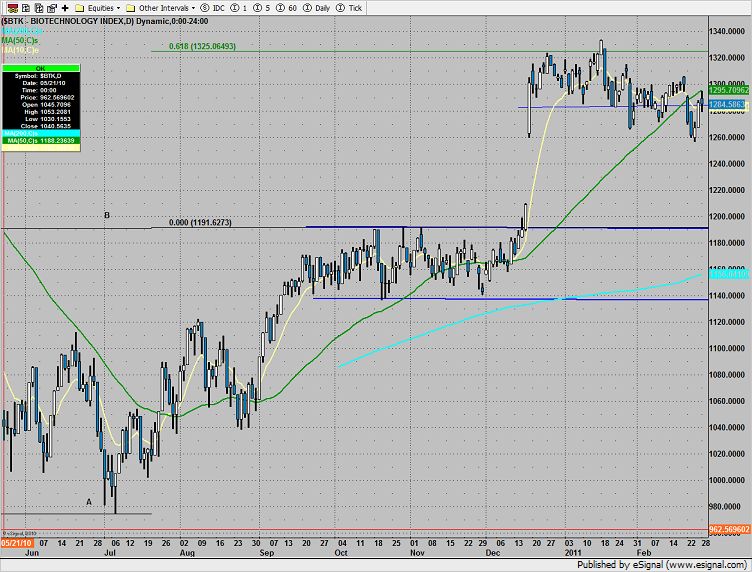Select the Daily interval
Image resolution: width=752 pixels, height=572 pixels.
317,8
